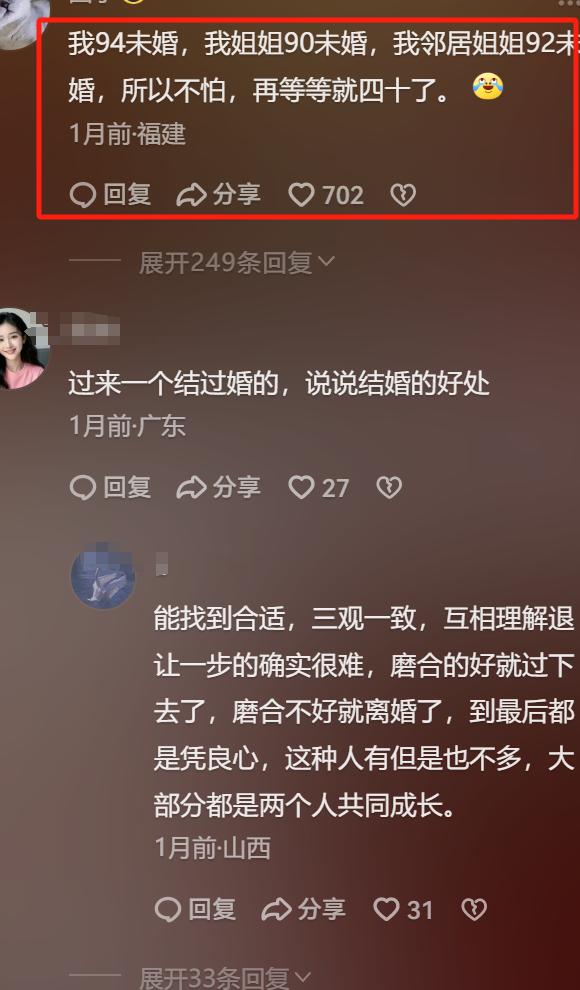The image size is (580, 990).
Task: Reply to the Fujian 94未婚 comment
Action: coord(110,194)
